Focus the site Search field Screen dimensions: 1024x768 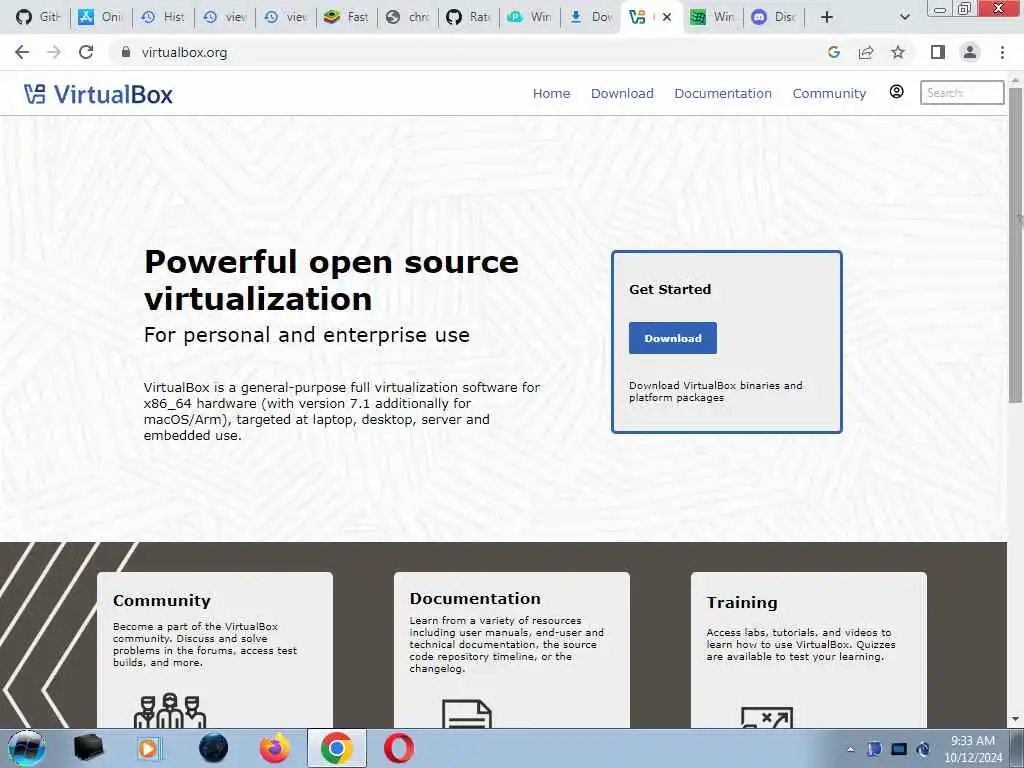(962, 92)
